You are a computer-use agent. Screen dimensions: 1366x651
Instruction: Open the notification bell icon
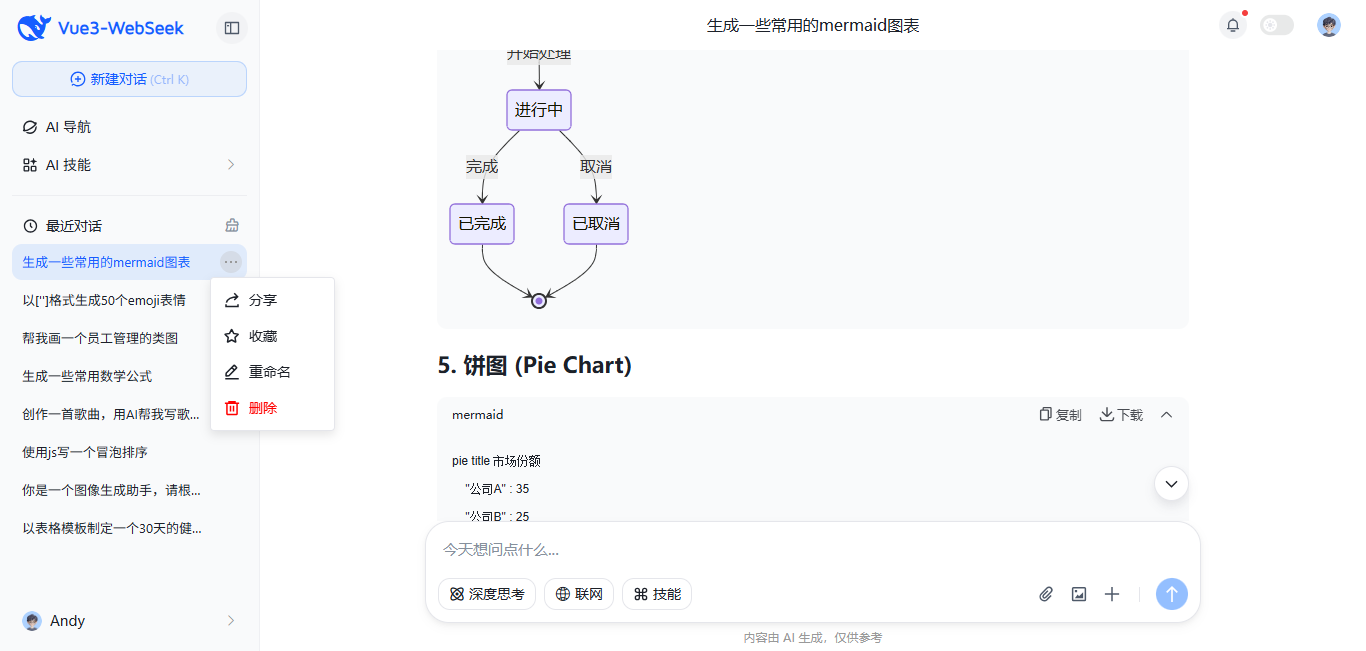coord(1232,25)
